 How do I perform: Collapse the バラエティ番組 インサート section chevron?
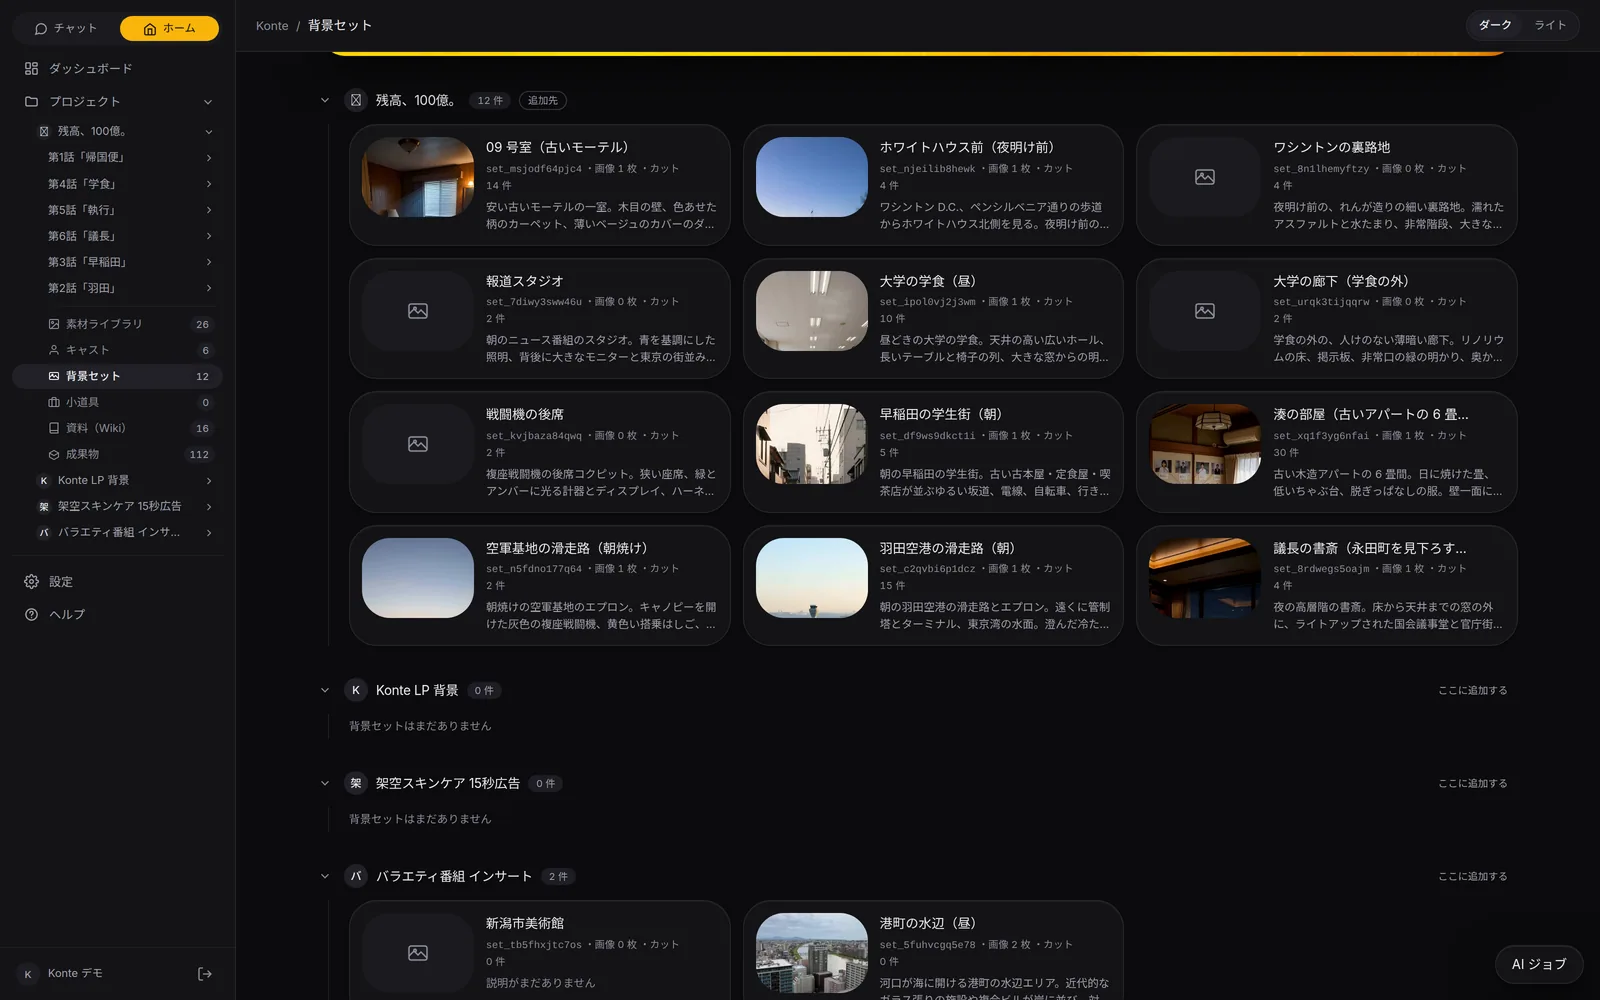pyautogui.click(x=324, y=876)
